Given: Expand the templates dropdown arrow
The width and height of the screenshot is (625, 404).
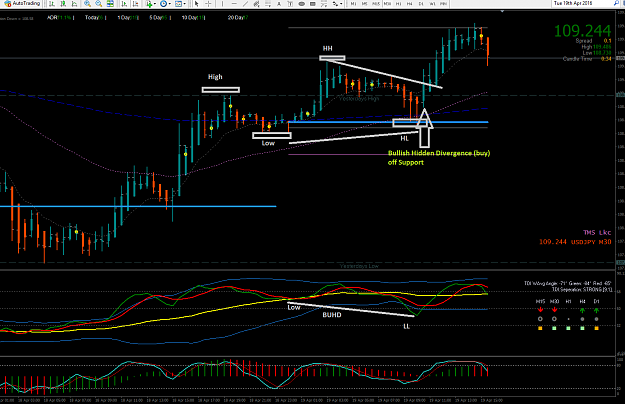Looking at the screenshot, I should (185, 4).
